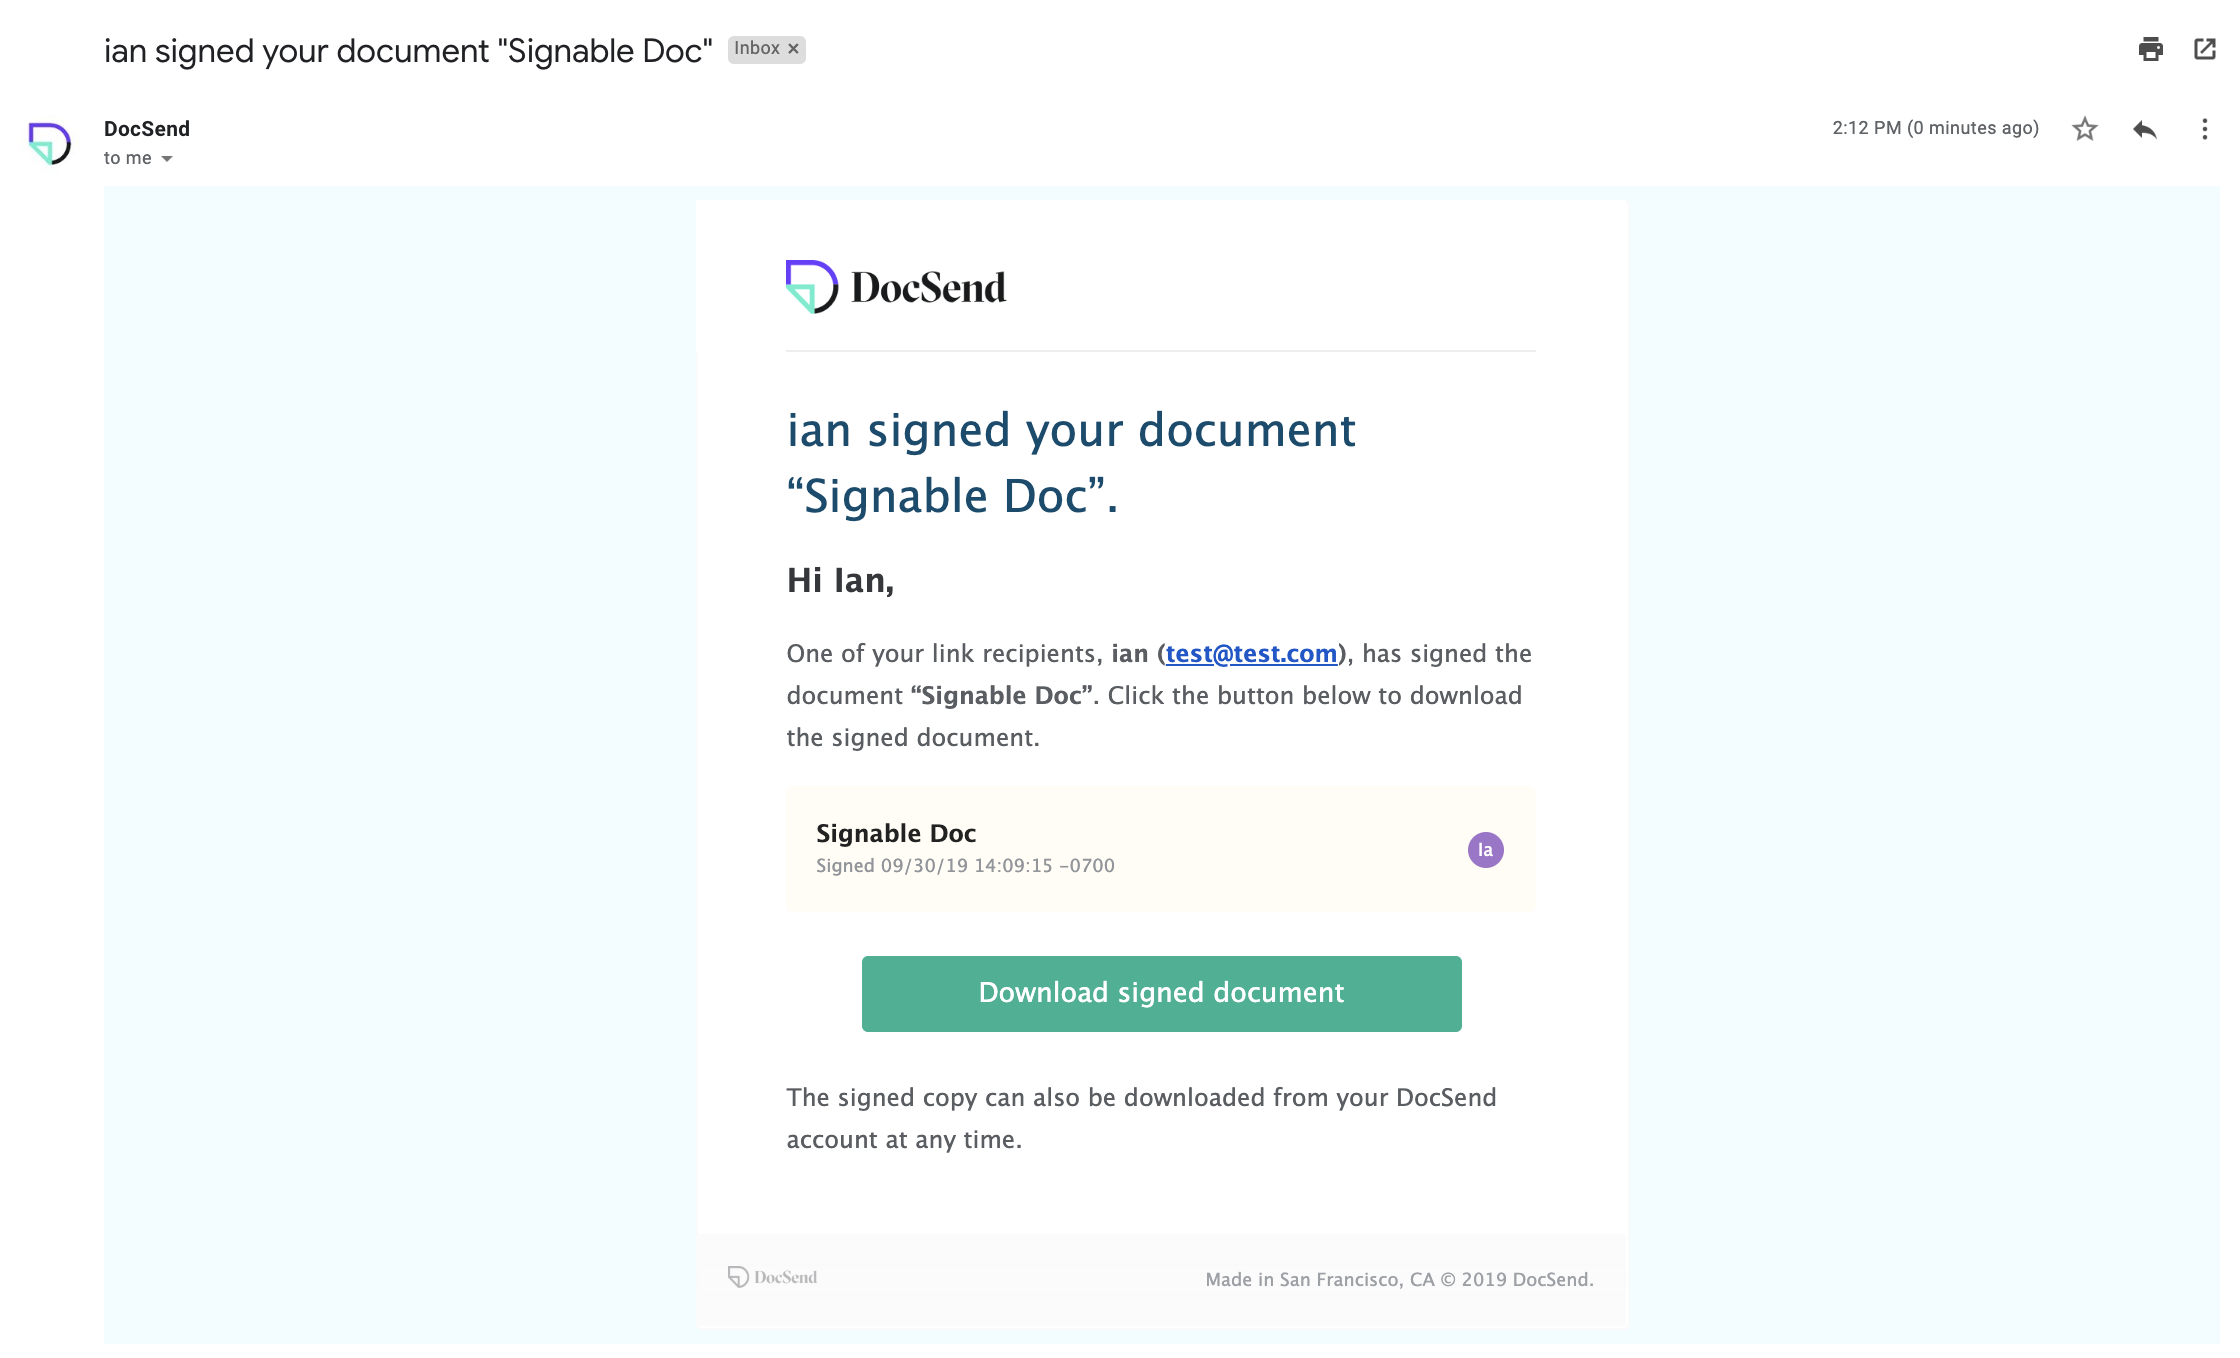Click the purple 'ia' avatar icon
Screen dimensions: 2240x1358
[1485, 849]
